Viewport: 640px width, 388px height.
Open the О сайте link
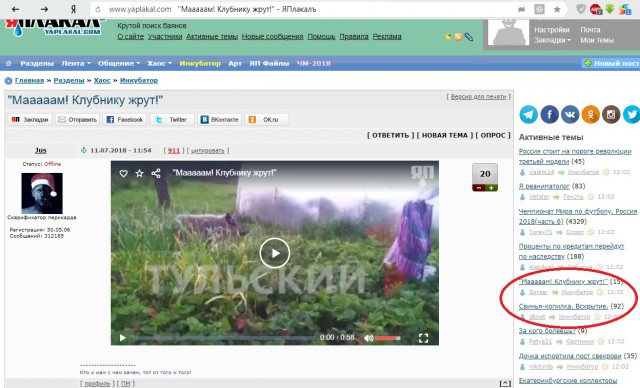[131, 36]
